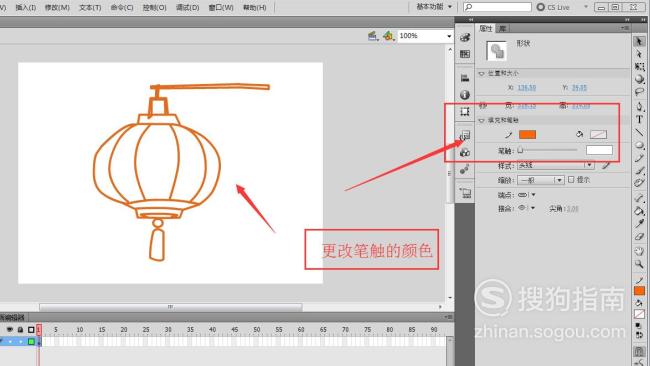Toggle the layer's green outline square

coord(32,342)
